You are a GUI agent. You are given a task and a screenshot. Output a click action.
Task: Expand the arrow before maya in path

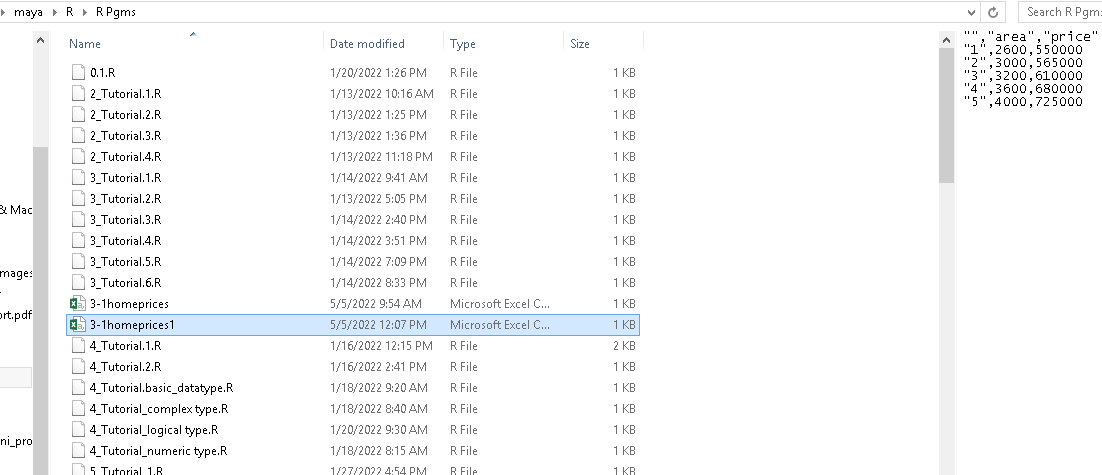(x=4, y=12)
